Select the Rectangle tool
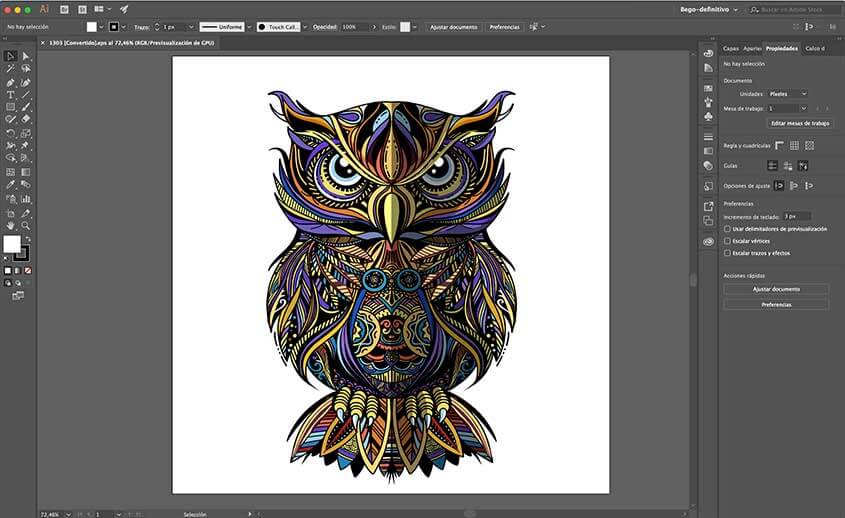This screenshot has width=845, height=518. point(10,107)
